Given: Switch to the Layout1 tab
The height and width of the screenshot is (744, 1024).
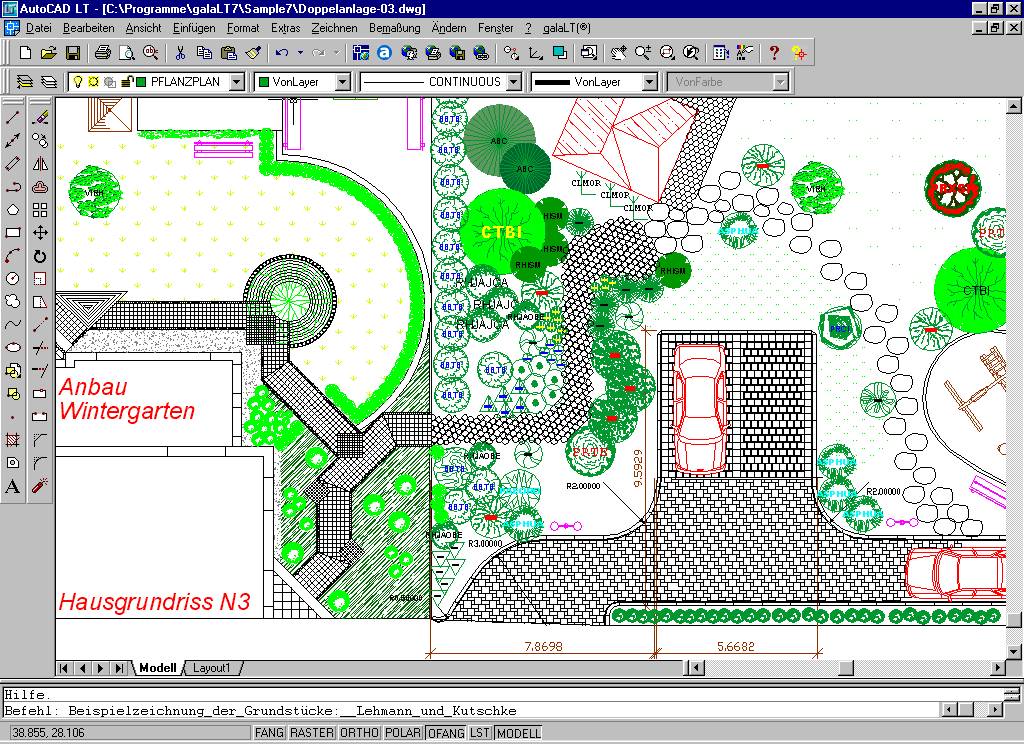Looking at the screenshot, I should coord(212,668).
